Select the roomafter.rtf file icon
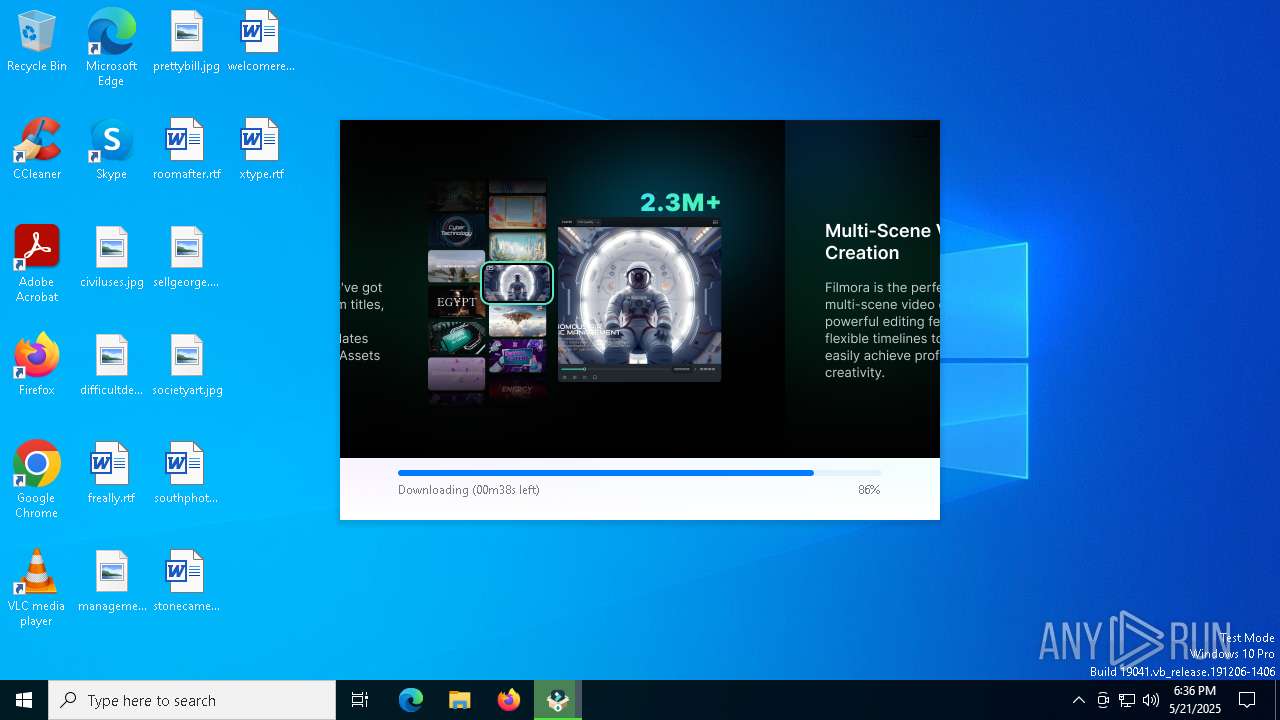This screenshot has height=720, width=1280. click(x=186, y=150)
